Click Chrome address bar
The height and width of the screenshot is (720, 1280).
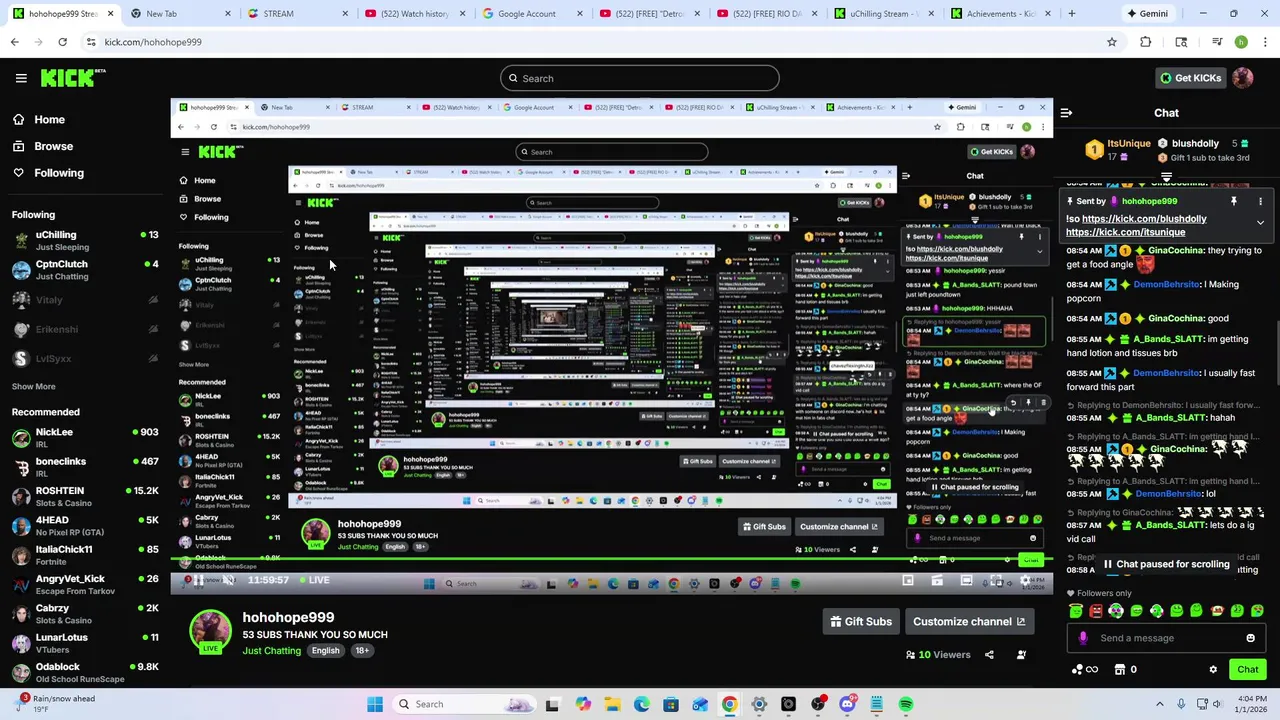pyautogui.click(x=590, y=42)
